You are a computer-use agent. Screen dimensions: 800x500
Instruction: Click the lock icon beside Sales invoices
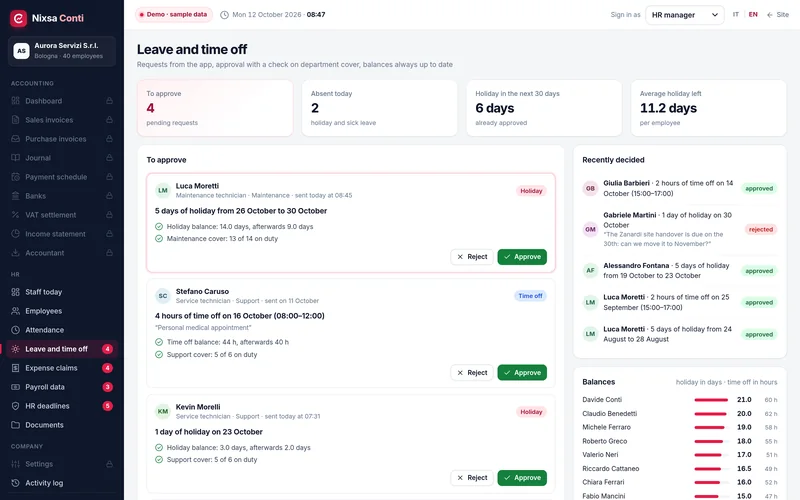[x=109, y=120]
